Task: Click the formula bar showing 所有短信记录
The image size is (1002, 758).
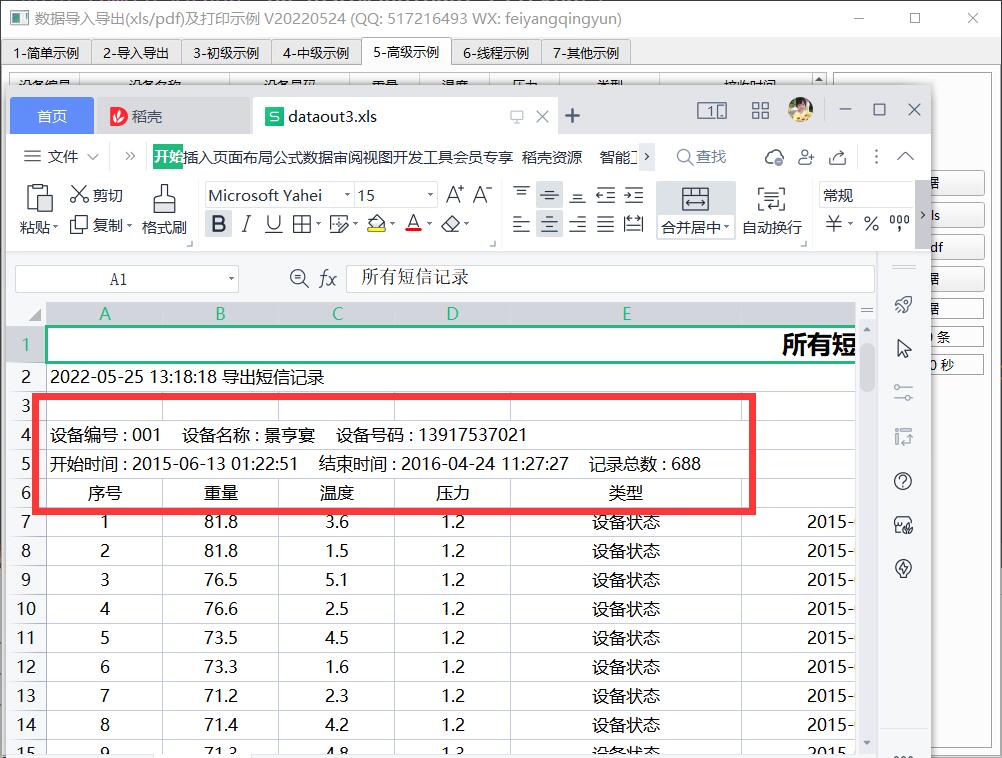Action: click(610, 278)
